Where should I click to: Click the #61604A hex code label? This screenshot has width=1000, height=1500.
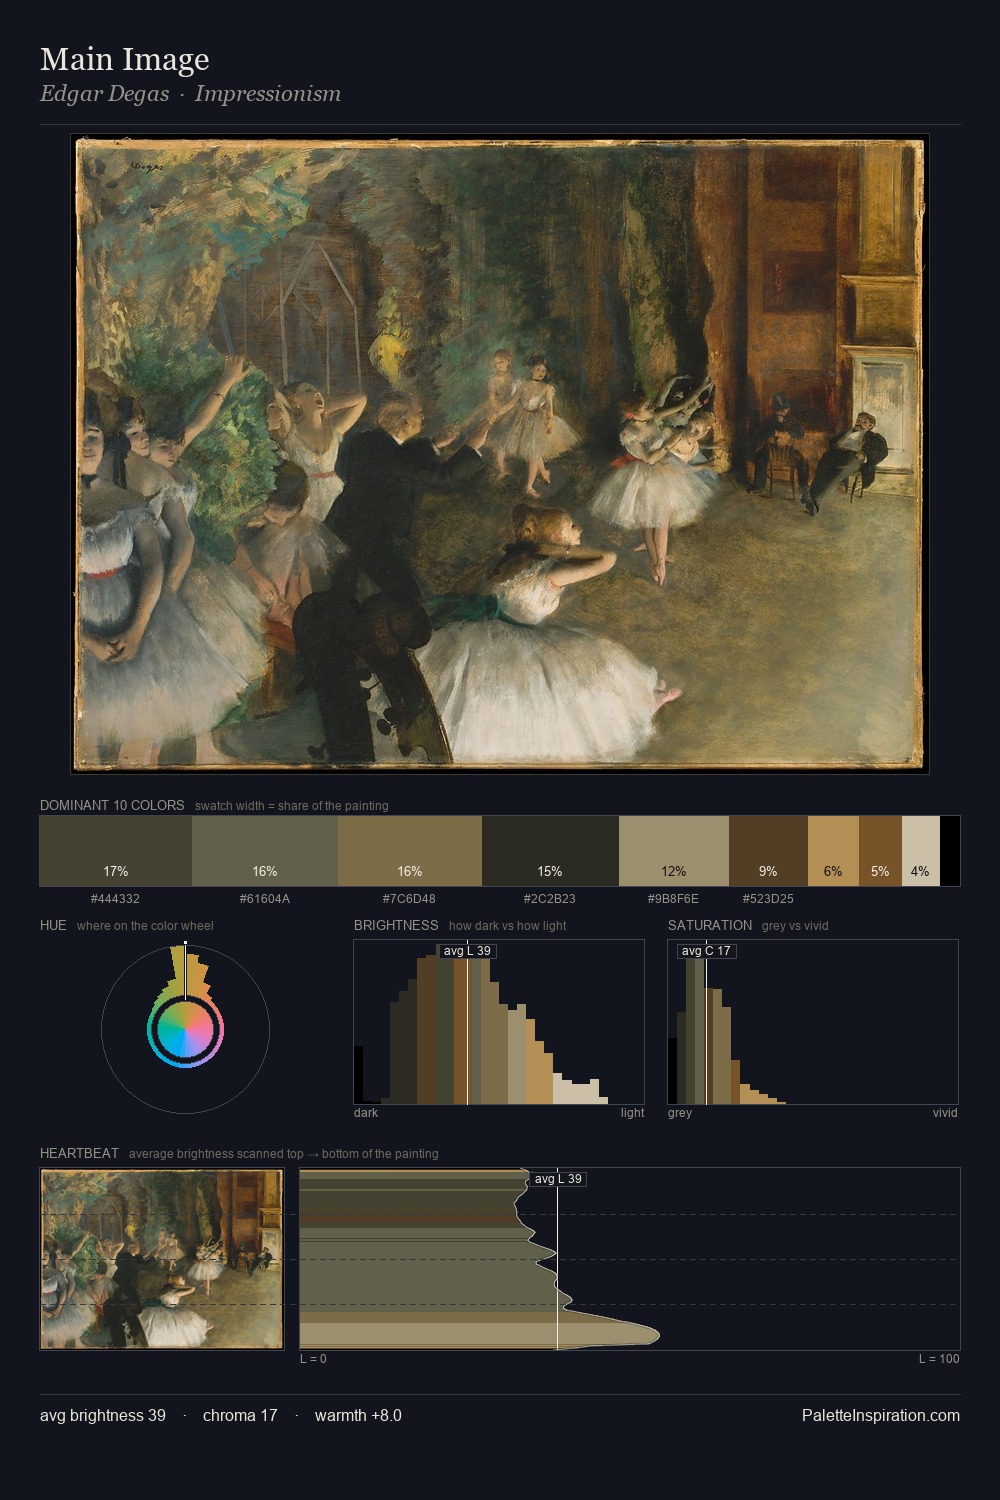coord(265,899)
